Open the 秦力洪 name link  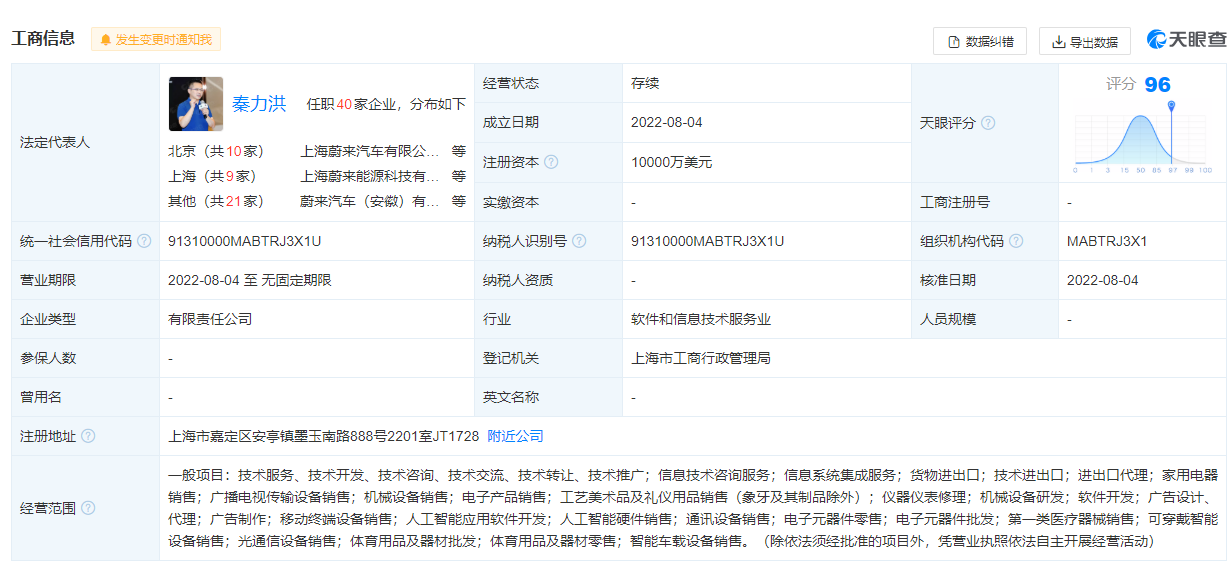(x=259, y=104)
